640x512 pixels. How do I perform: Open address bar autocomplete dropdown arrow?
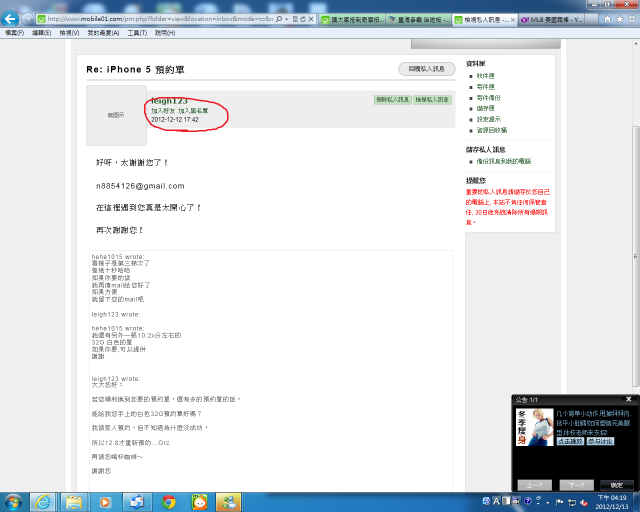coord(287,19)
